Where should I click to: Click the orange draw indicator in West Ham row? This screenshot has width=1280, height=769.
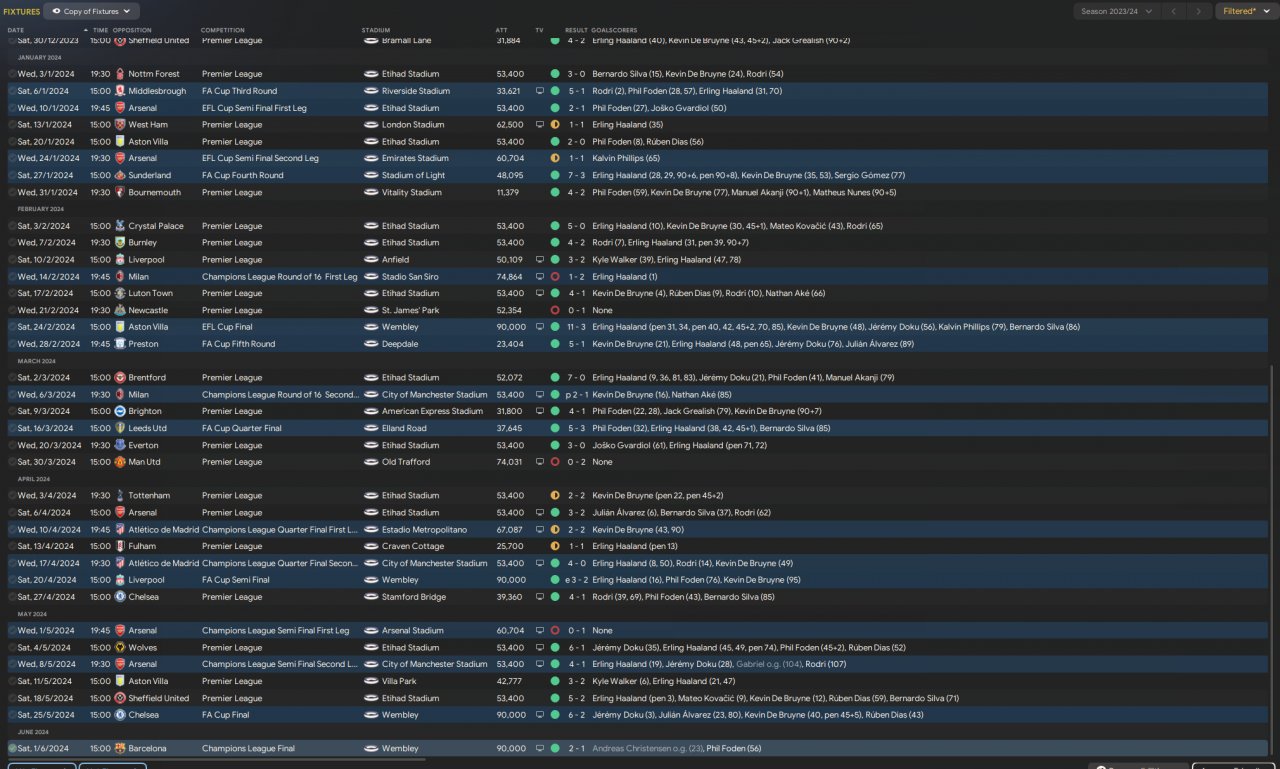coord(555,125)
